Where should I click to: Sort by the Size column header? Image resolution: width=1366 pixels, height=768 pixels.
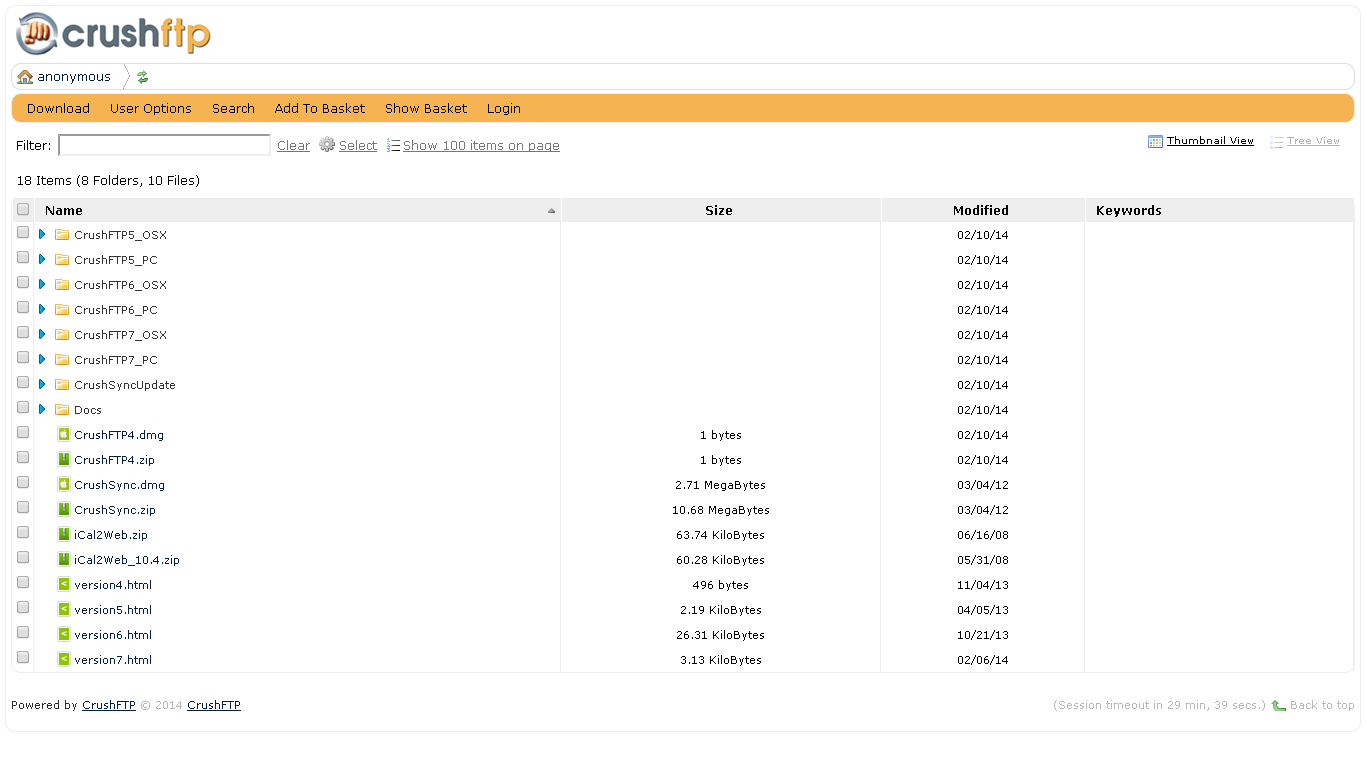720,210
